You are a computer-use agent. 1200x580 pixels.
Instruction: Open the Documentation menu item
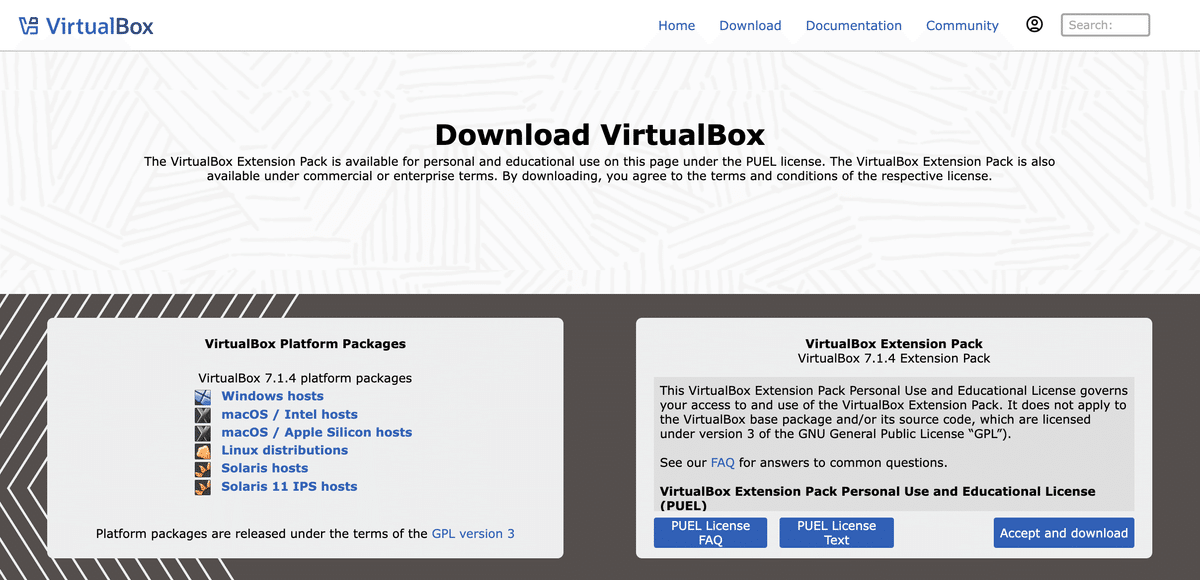coord(854,25)
